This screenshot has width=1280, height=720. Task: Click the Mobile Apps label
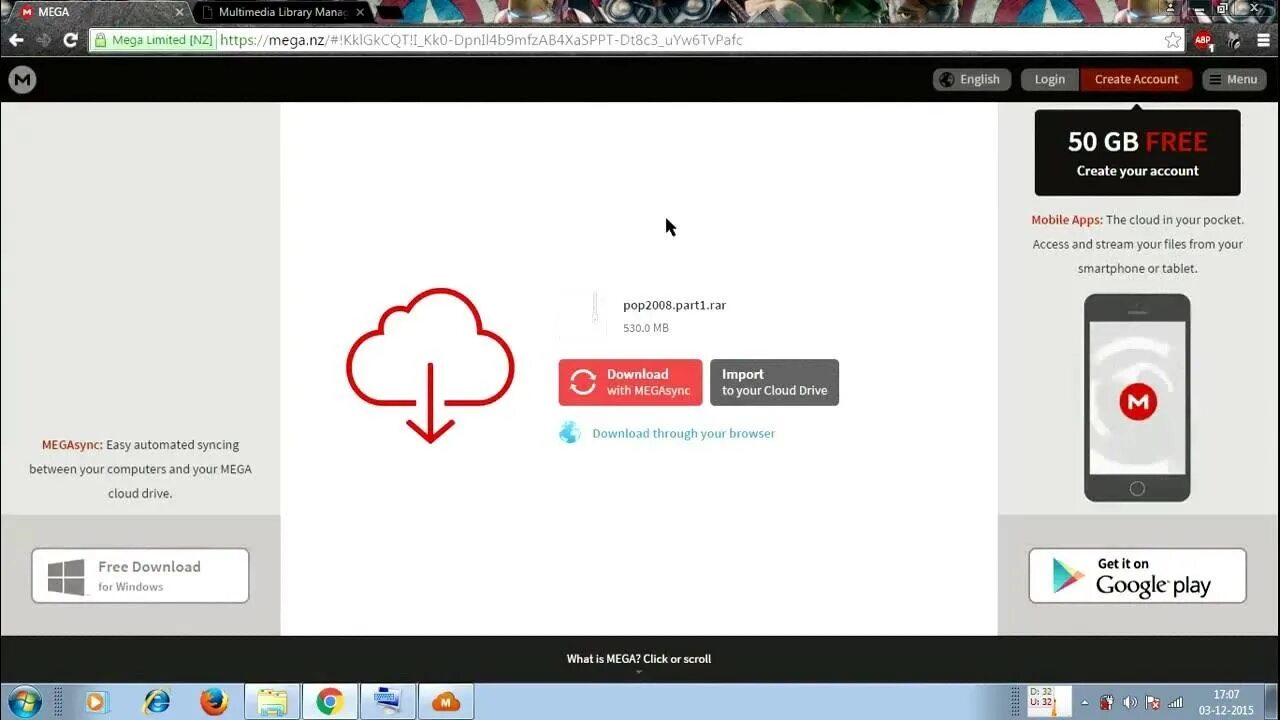point(1067,220)
